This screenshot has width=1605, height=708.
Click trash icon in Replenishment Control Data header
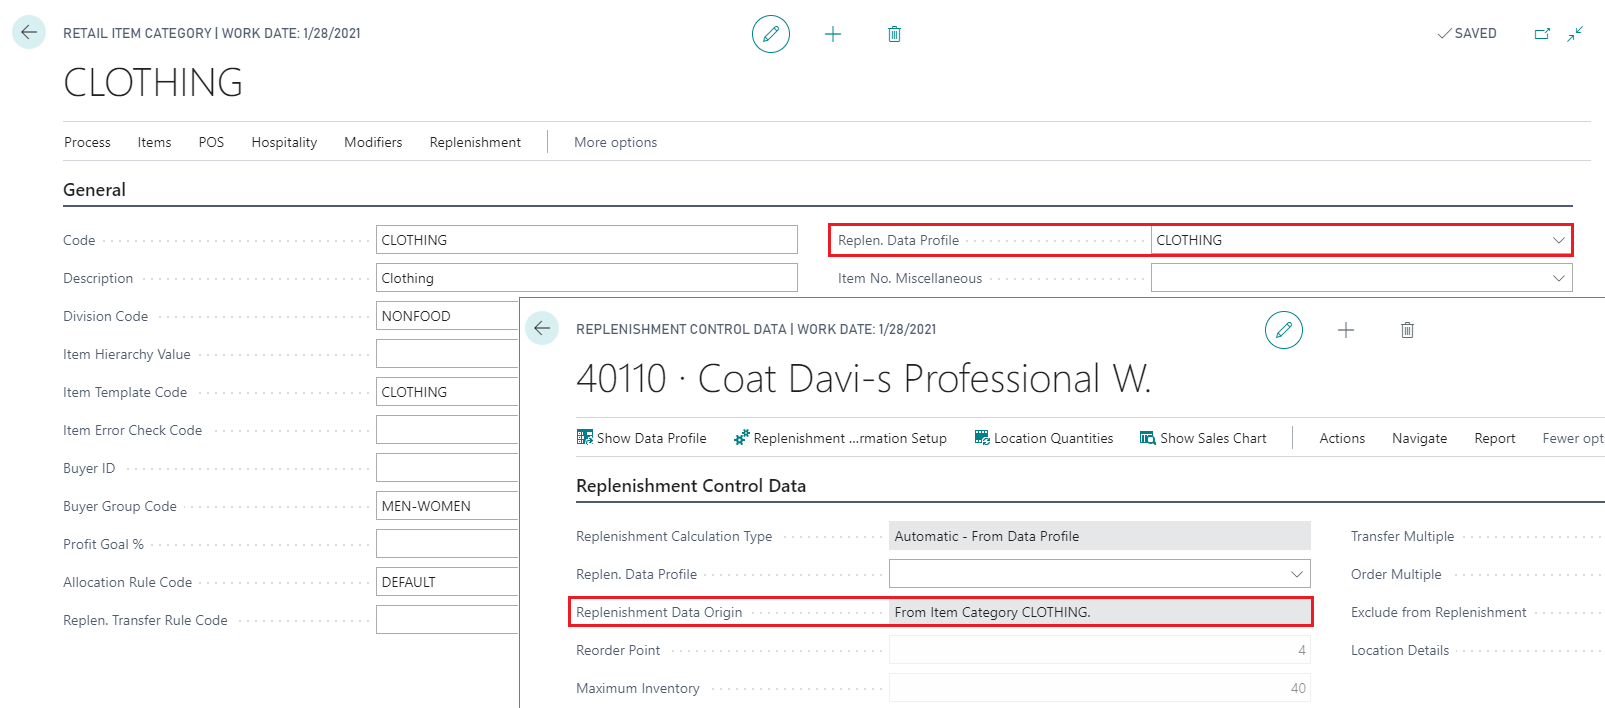click(x=1407, y=330)
